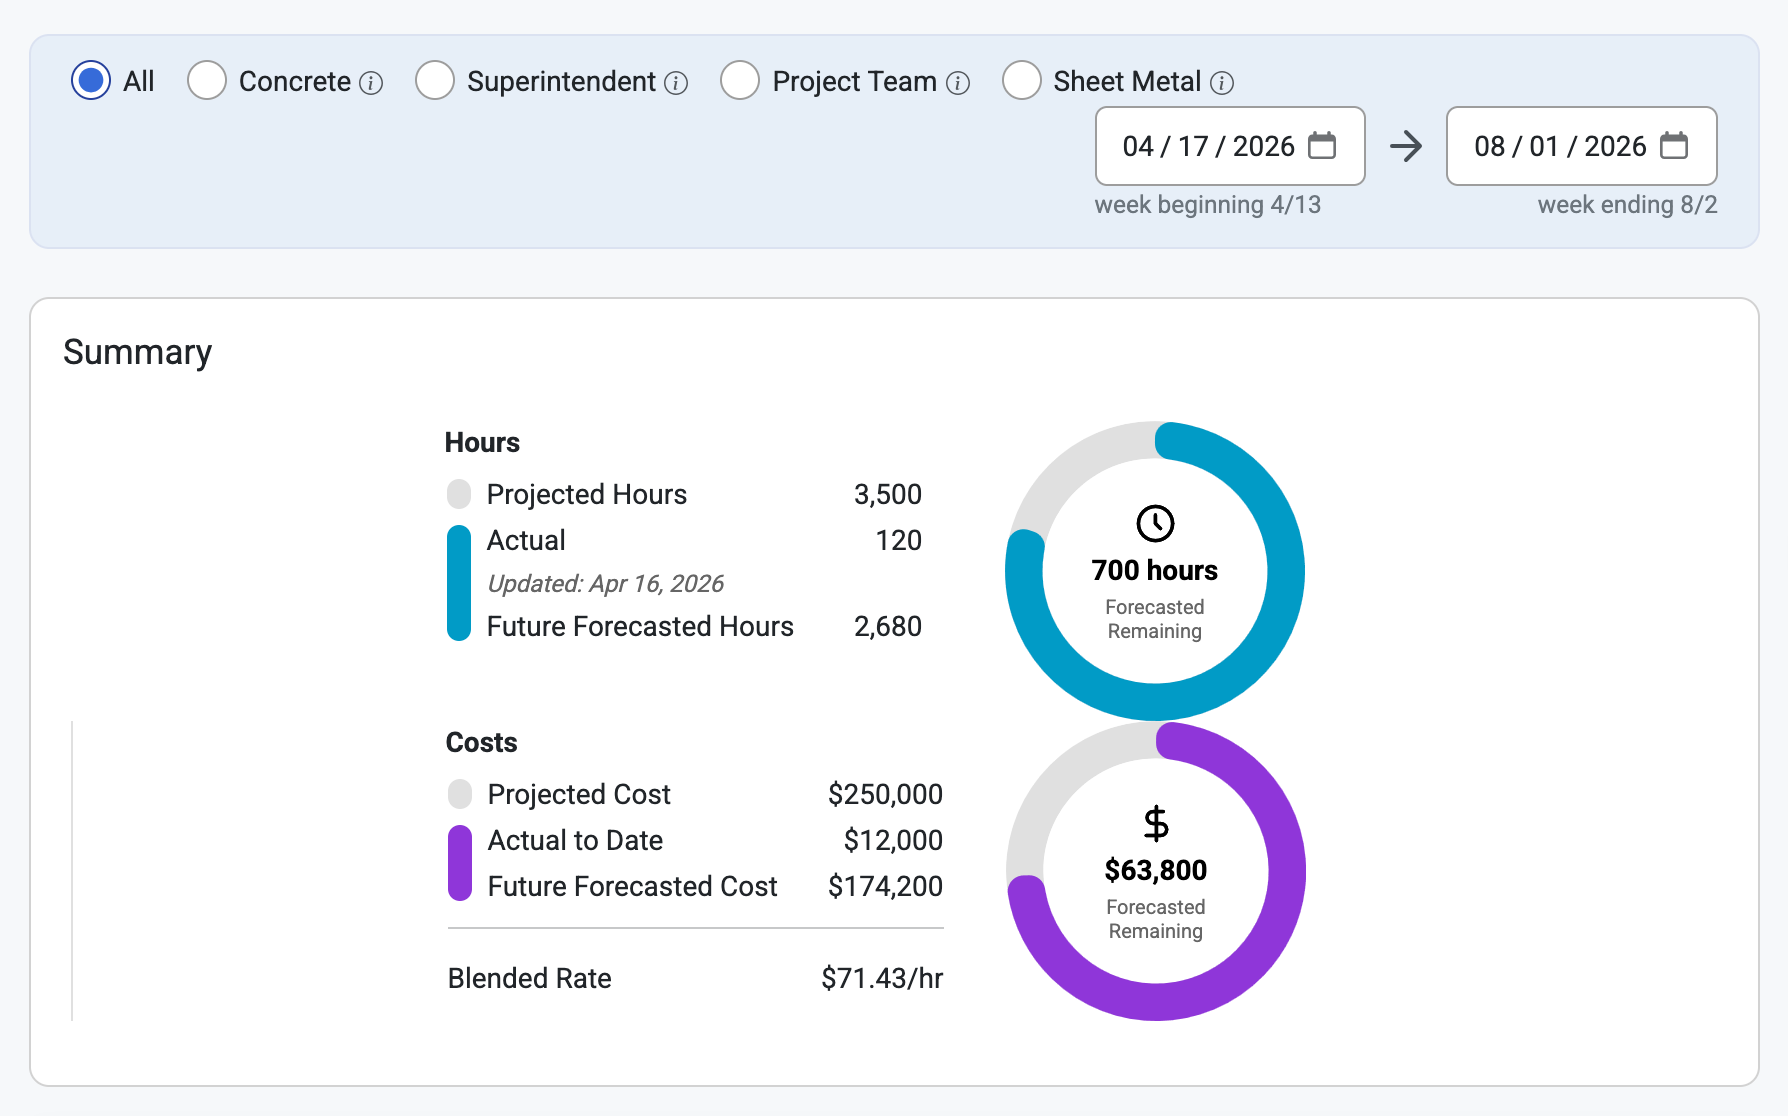
Task: Click the 700 hours Forecasted Remaining label
Action: [1155, 600]
